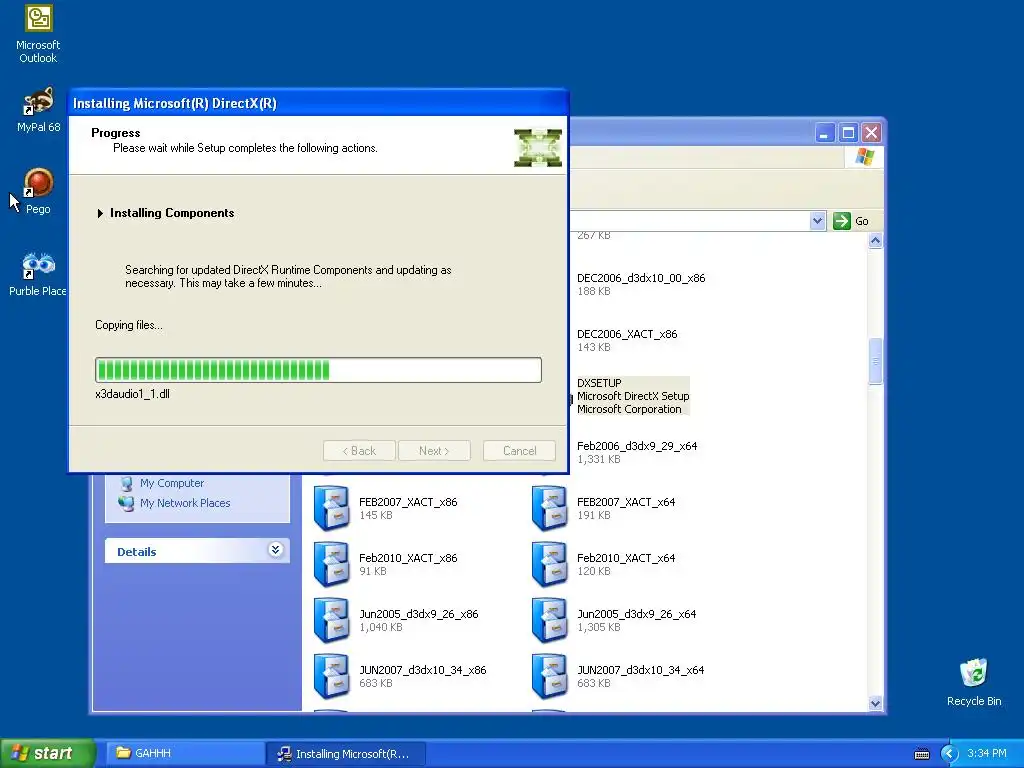Select the DEC2006_d3dx10_00_x86 file name
The image size is (1024, 768).
(x=641, y=278)
